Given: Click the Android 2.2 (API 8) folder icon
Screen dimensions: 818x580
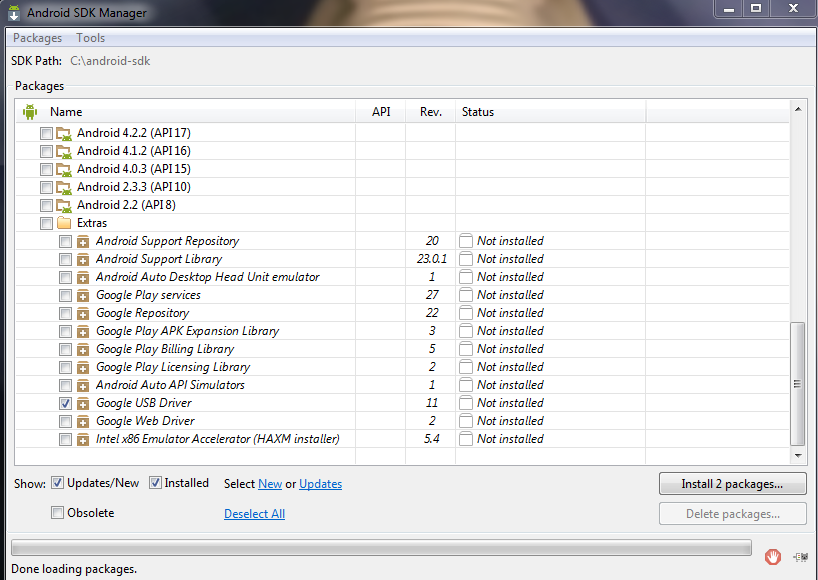Looking at the screenshot, I should 64,206.
